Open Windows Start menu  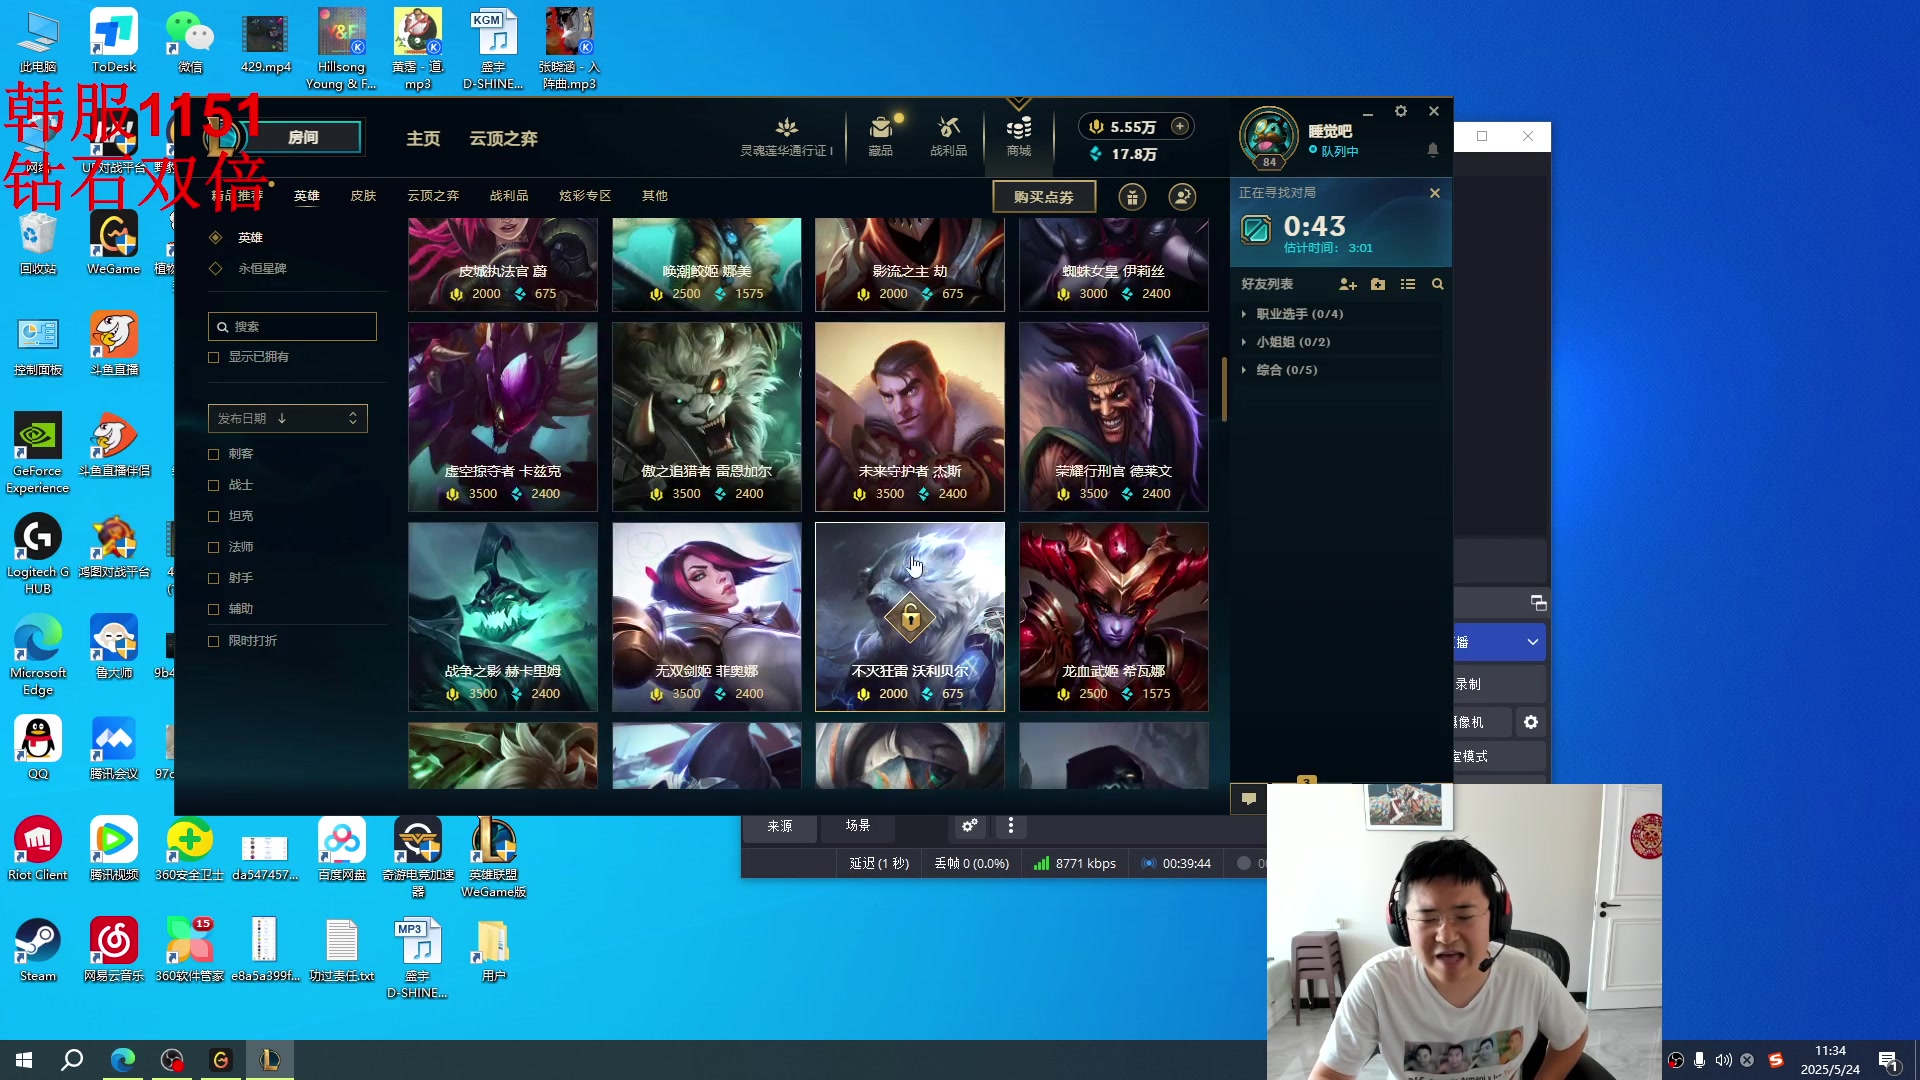pyautogui.click(x=24, y=1060)
